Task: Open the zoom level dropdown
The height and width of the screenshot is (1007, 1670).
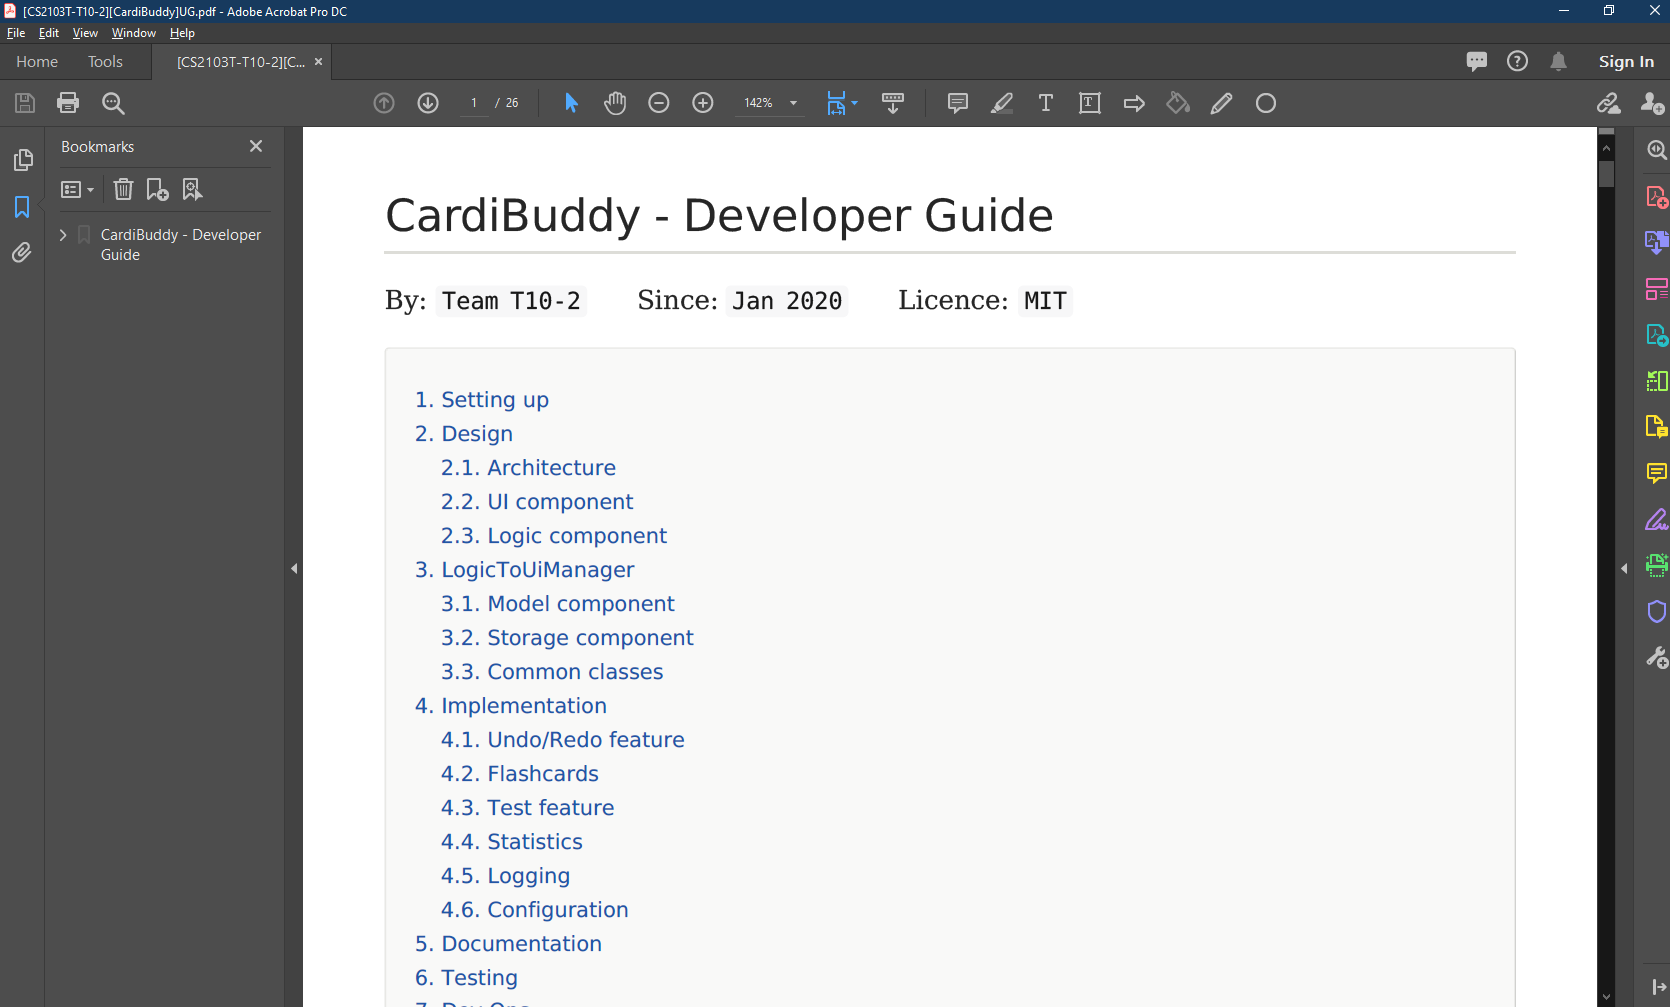Action: 794,103
